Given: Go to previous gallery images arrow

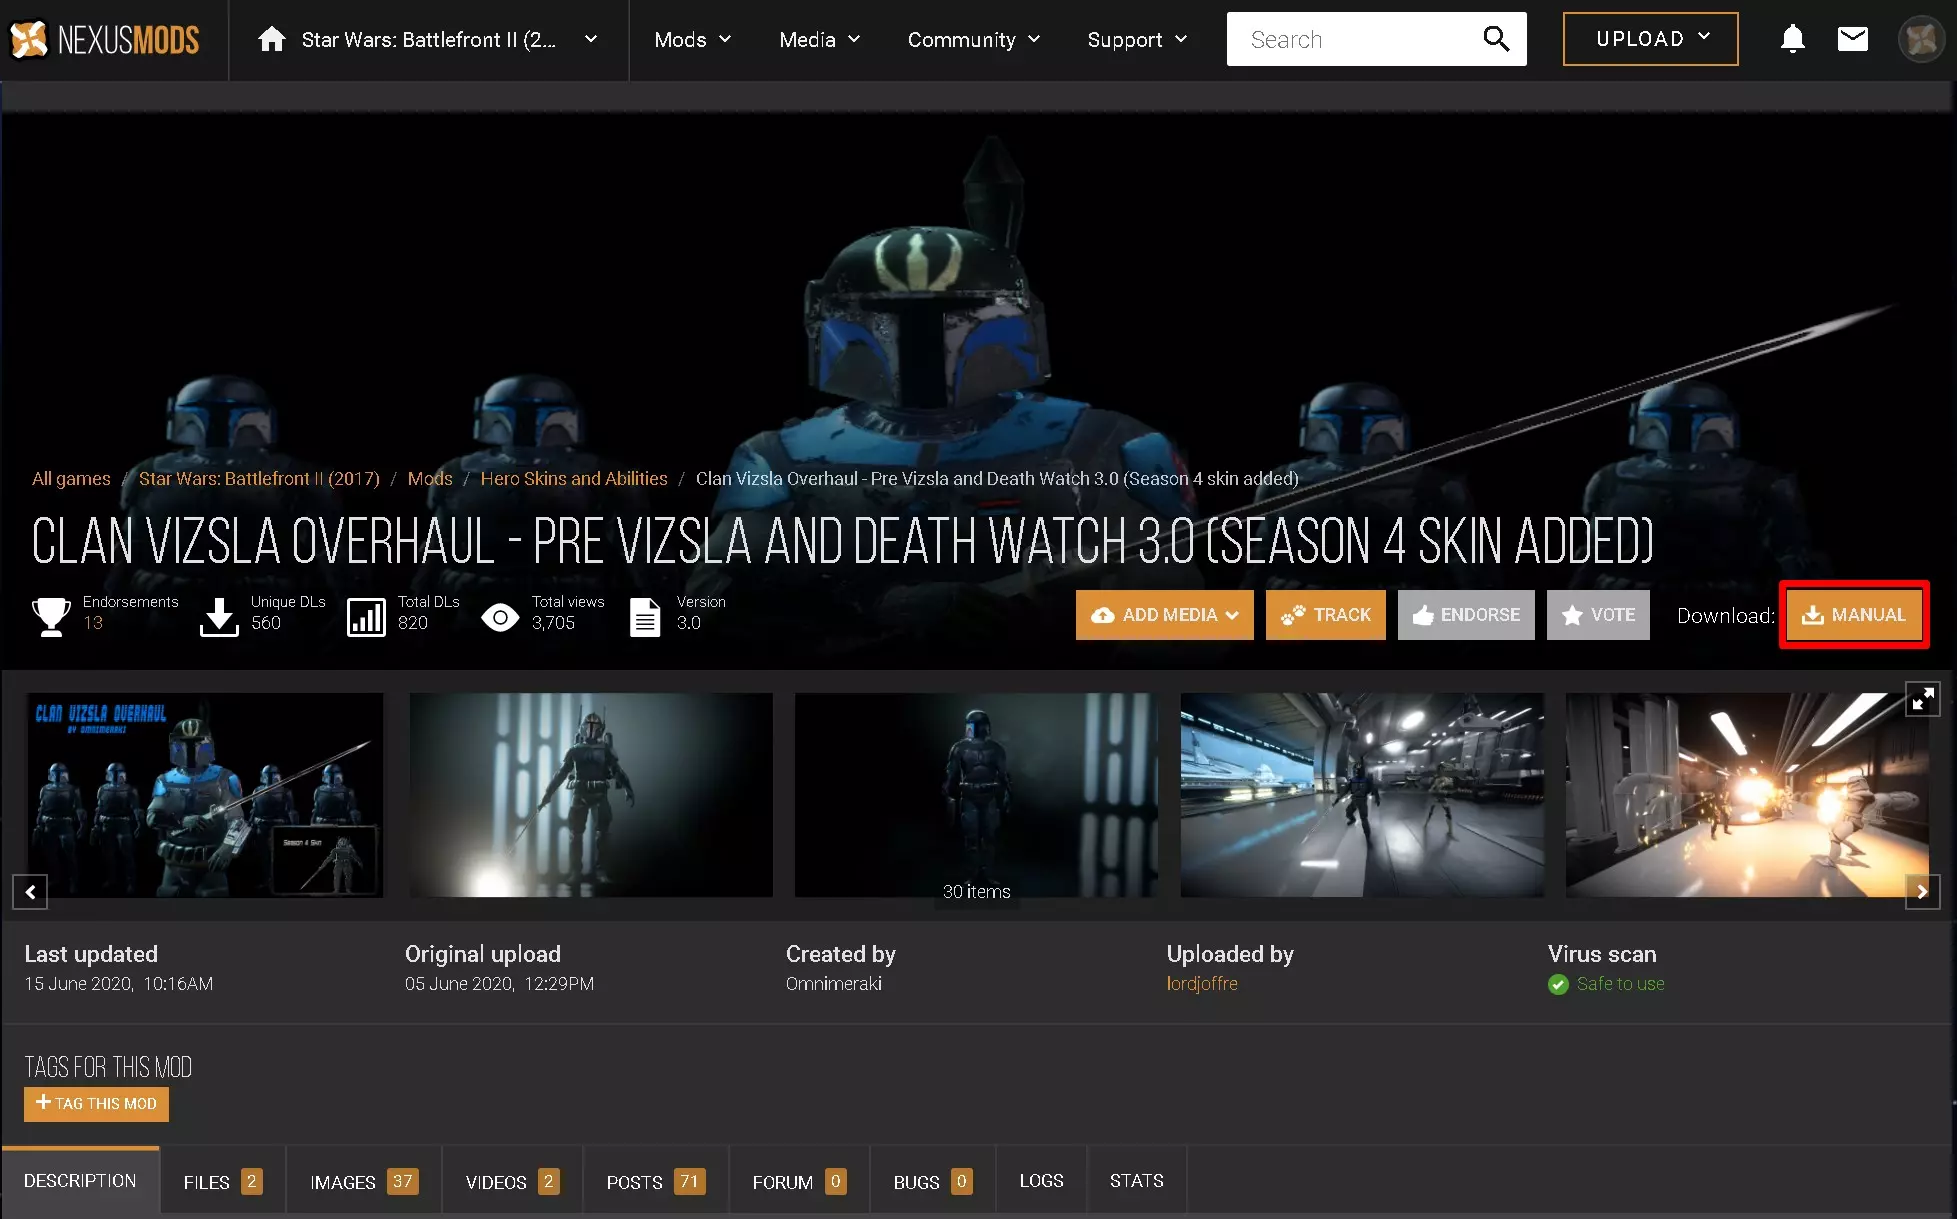Looking at the screenshot, I should pos(30,891).
